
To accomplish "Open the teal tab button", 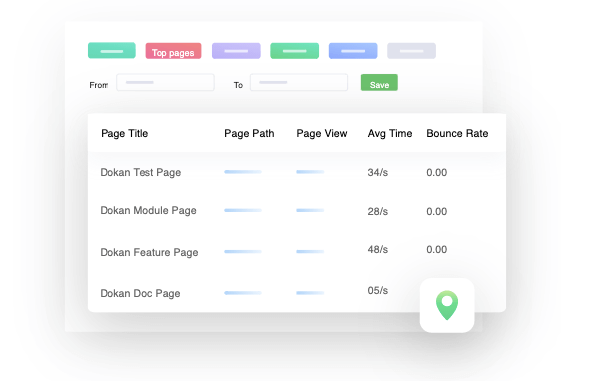I will (112, 51).
